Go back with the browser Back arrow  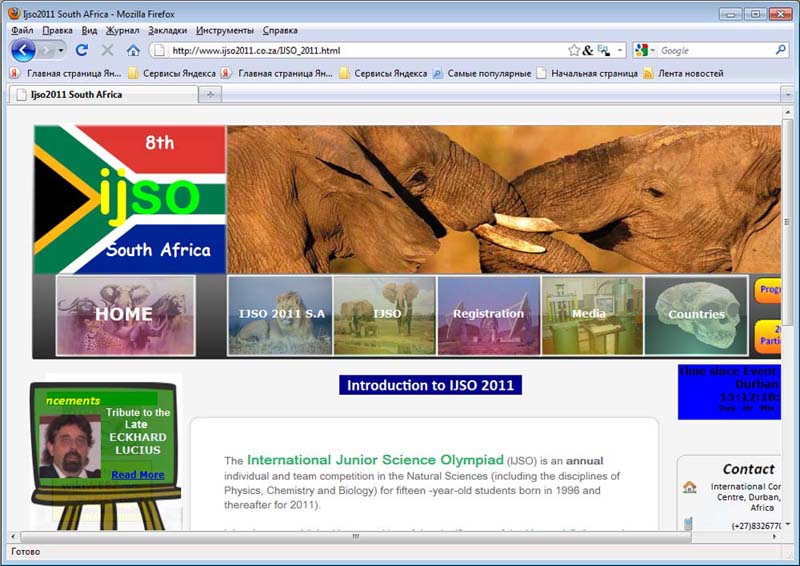23,50
